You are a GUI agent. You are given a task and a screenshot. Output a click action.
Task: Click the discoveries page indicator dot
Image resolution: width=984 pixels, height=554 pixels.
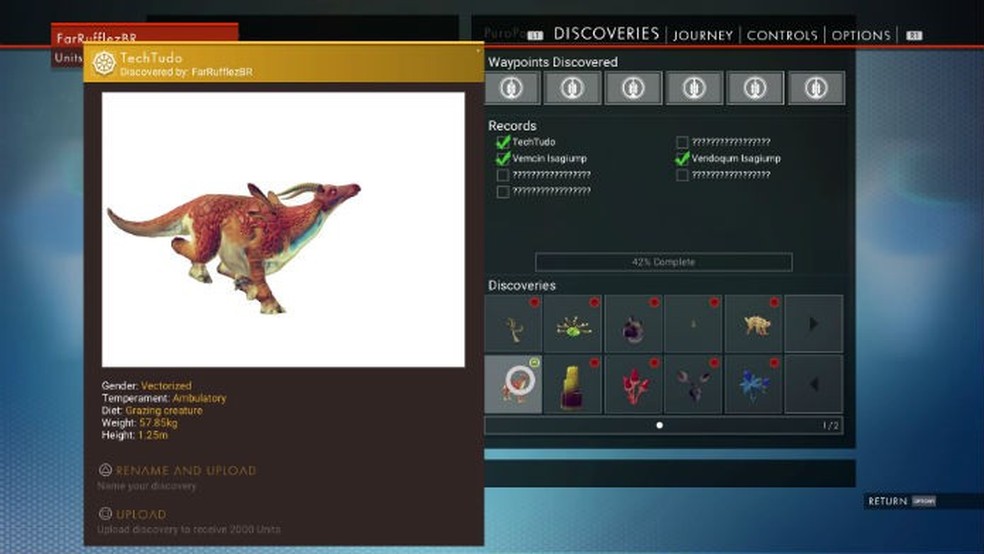659,425
